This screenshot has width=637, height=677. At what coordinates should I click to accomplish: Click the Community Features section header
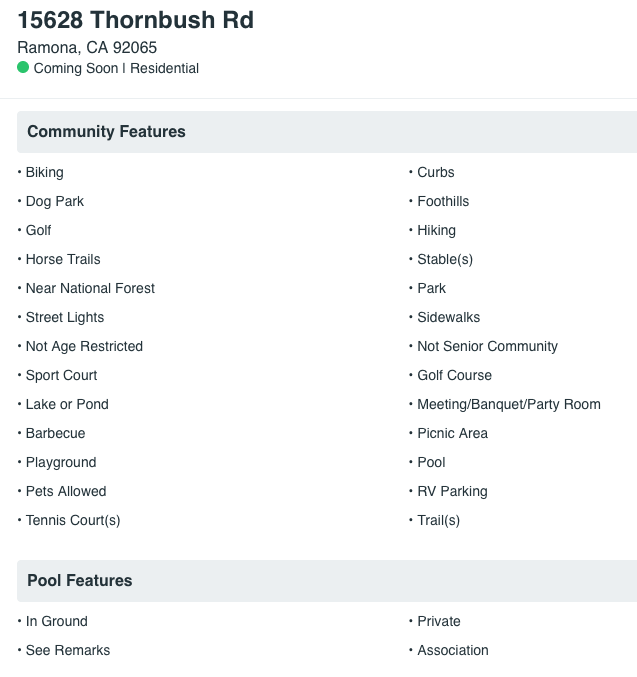pyautogui.click(x=327, y=132)
